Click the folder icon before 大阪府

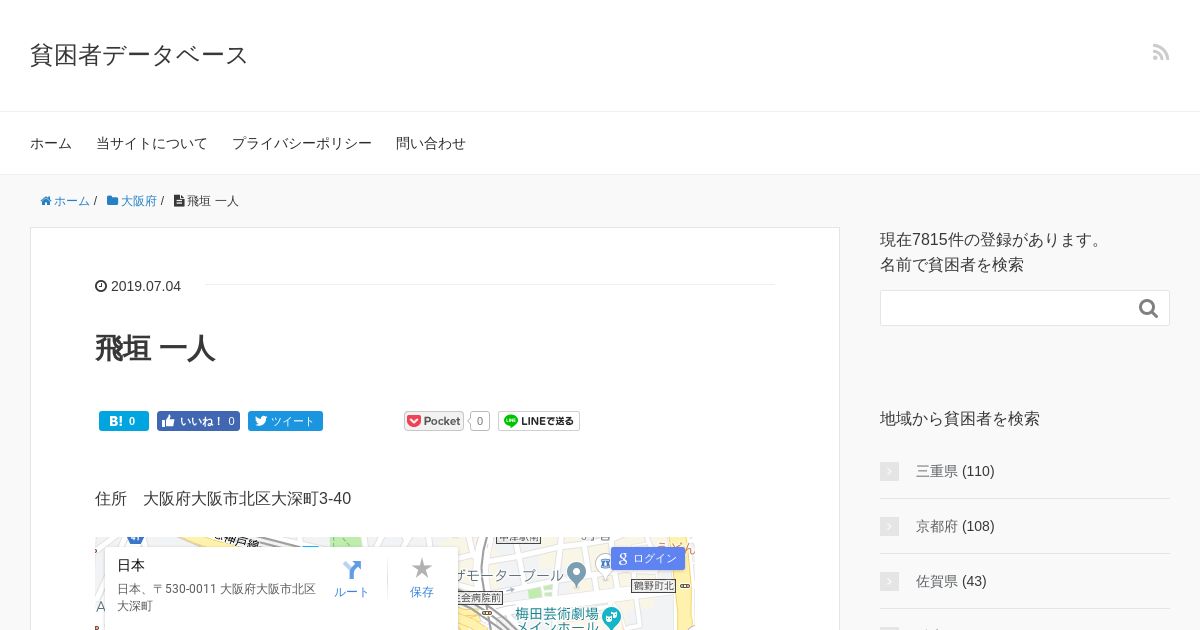point(113,201)
